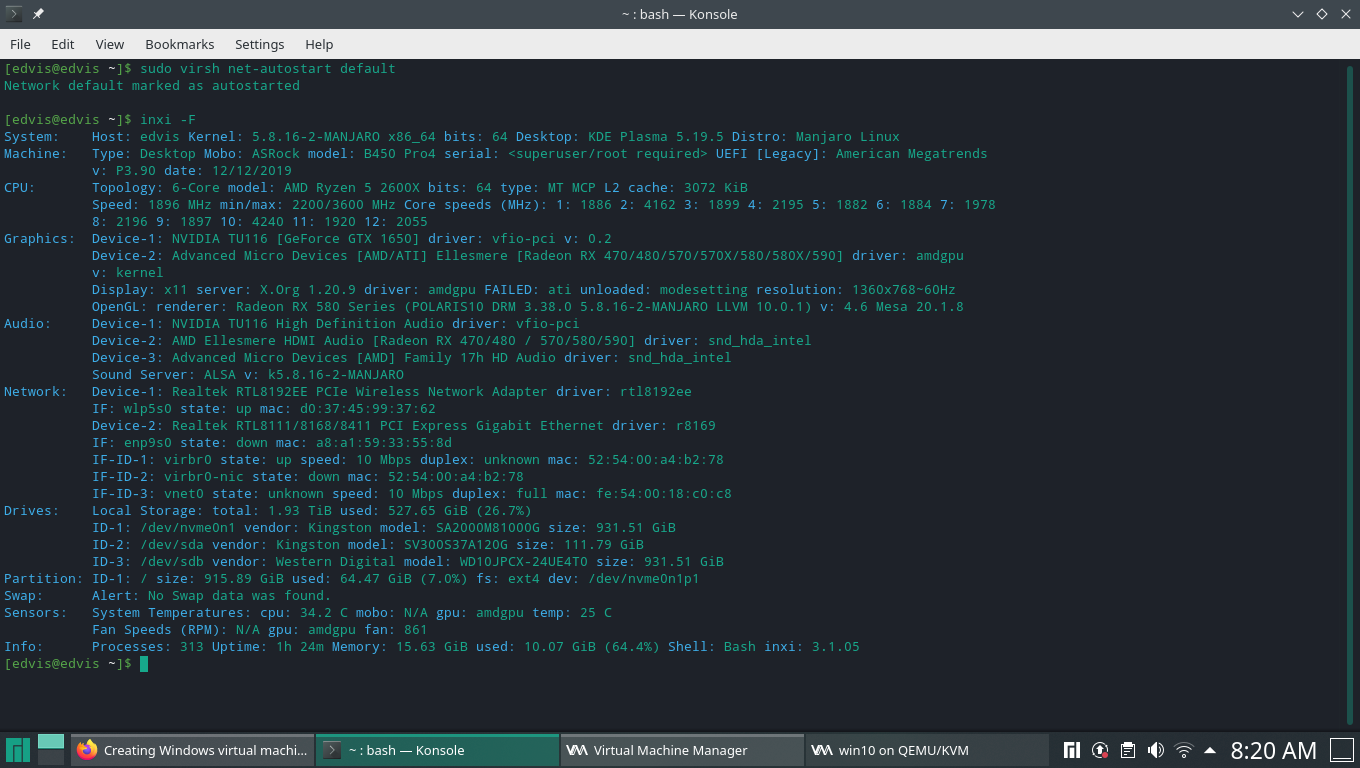Restore the Konsole window size
Screen dimensions: 1360x768
(1321, 14)
